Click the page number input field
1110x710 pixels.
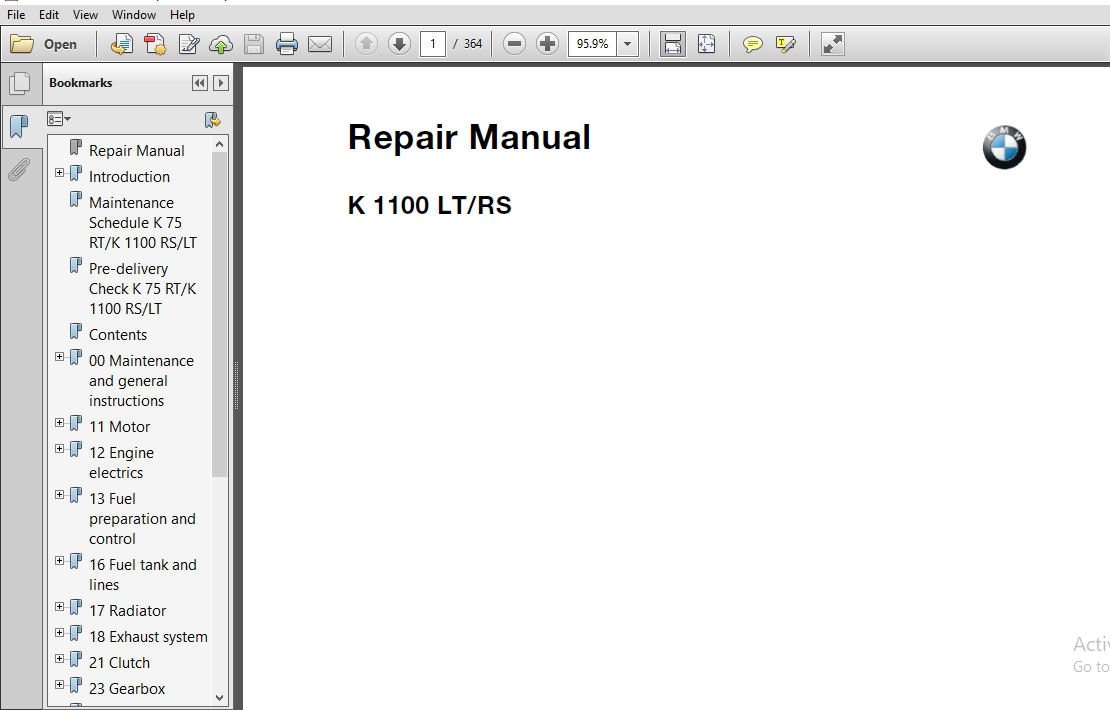(433, 44)
